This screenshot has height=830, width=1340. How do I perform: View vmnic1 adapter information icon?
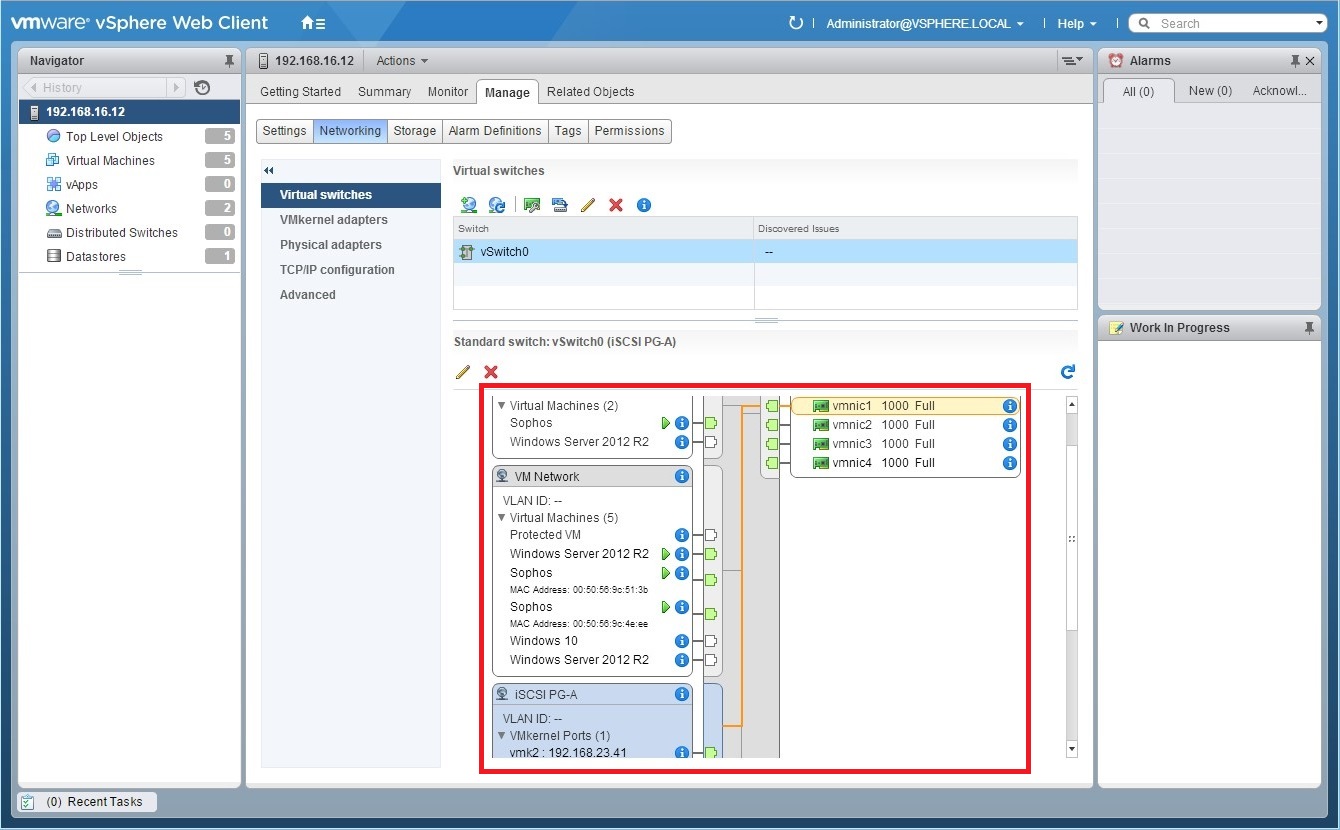click(x=1009, y=405)
